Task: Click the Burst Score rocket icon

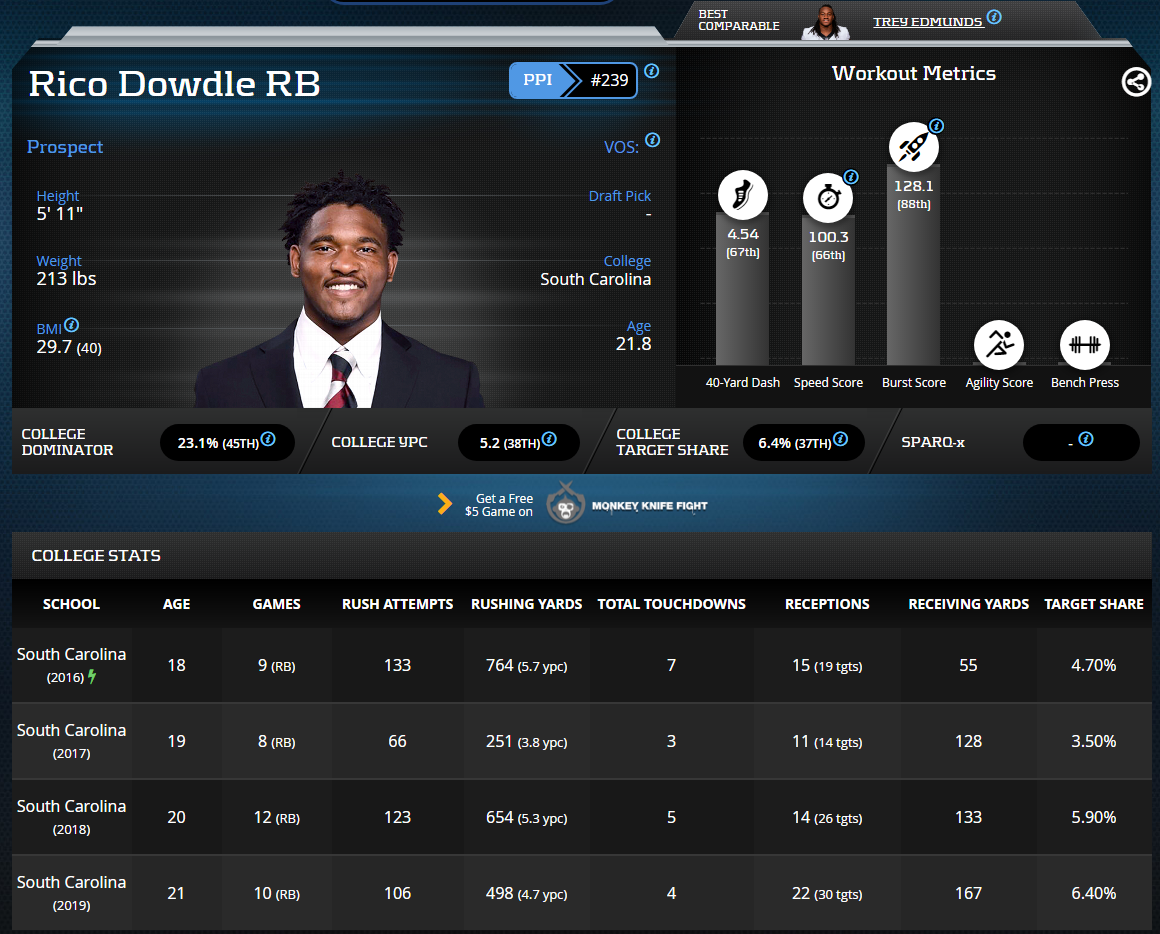Action: (914, 147)
